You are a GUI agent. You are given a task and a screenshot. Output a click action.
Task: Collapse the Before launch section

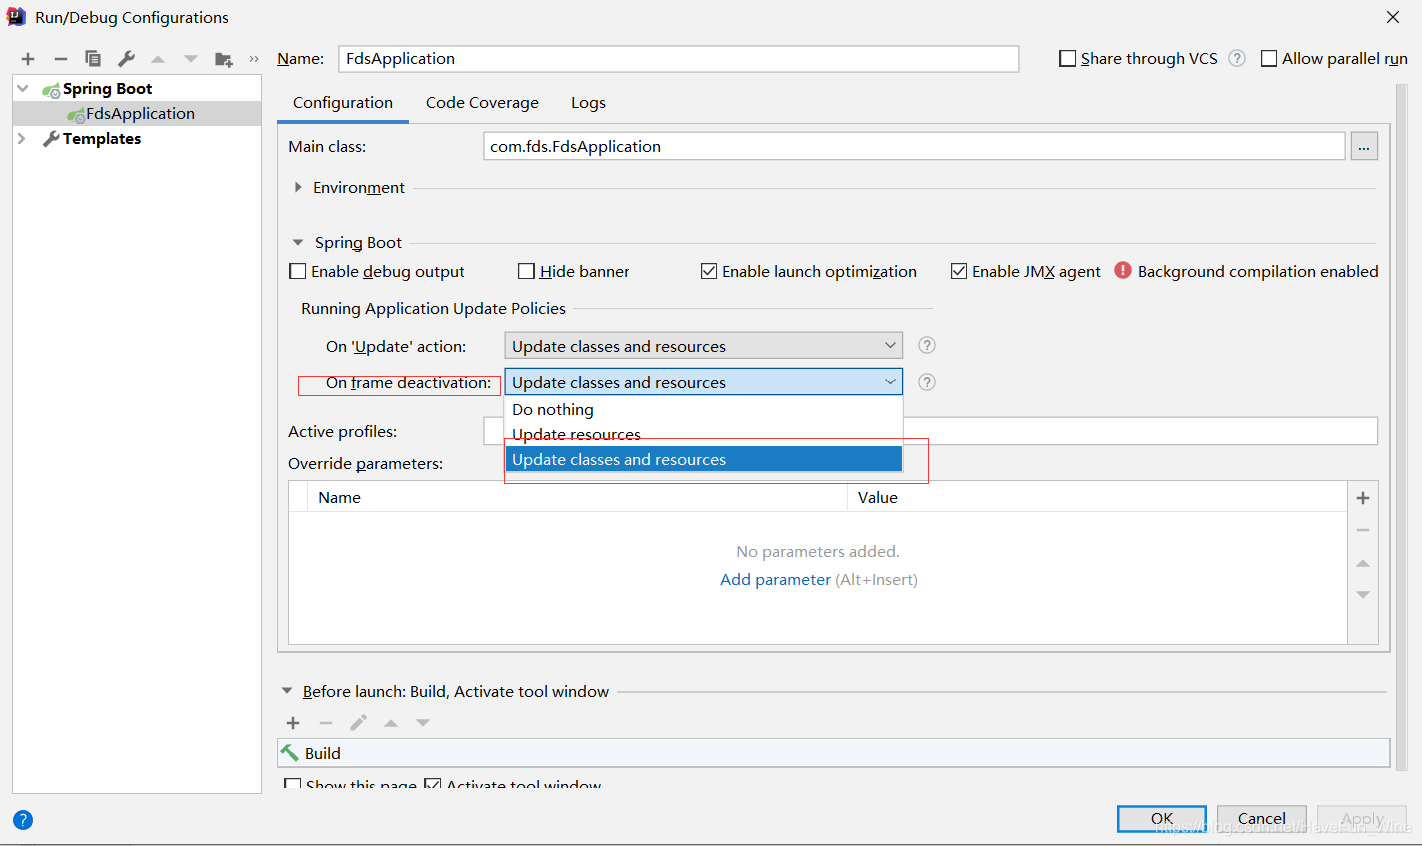coord(287,691)
